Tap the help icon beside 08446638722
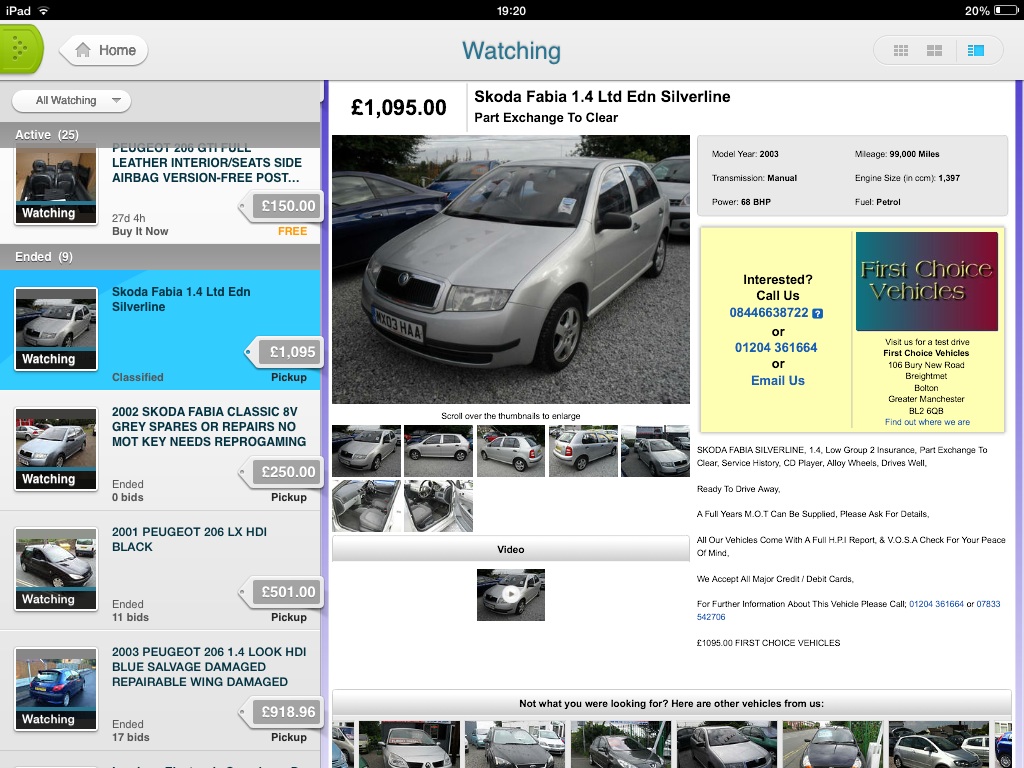Screen dimensions: 1024x768 coord(818,313)
